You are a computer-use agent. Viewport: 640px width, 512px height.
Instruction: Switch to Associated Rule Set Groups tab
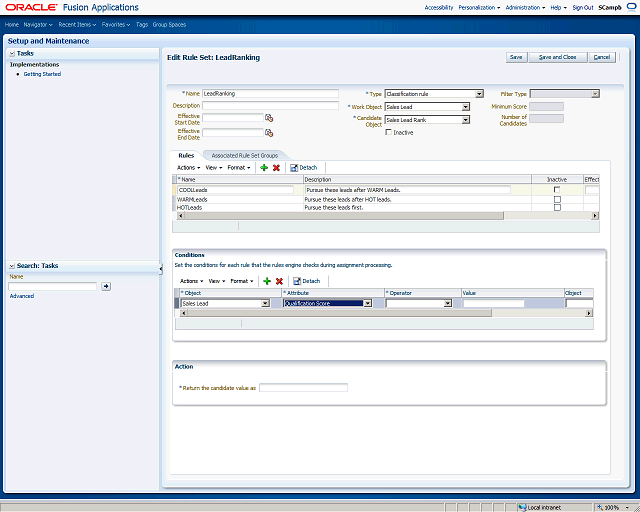244,156
